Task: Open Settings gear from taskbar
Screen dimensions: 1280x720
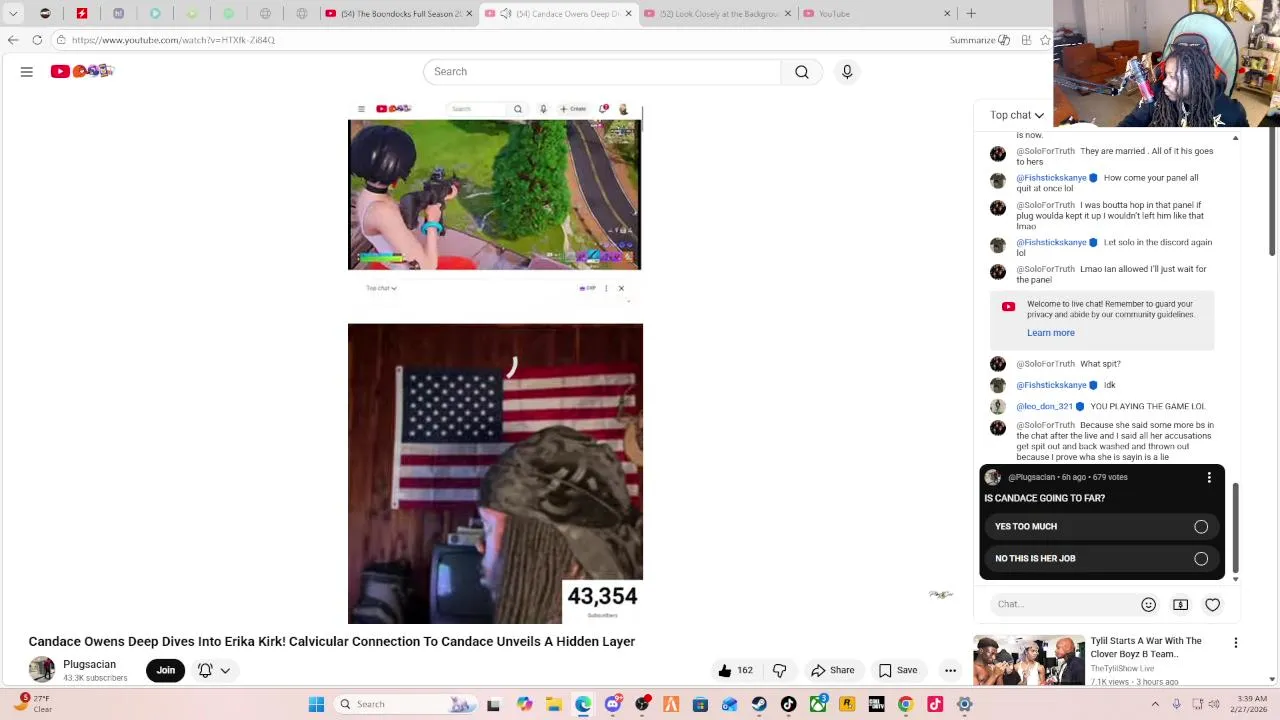Action: click(x=965, y=704)
